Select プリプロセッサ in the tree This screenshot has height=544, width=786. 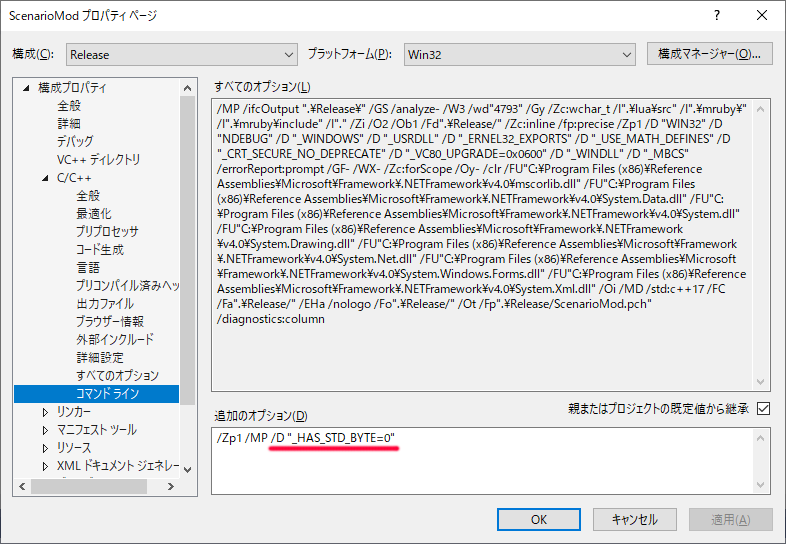coord(107,232)
